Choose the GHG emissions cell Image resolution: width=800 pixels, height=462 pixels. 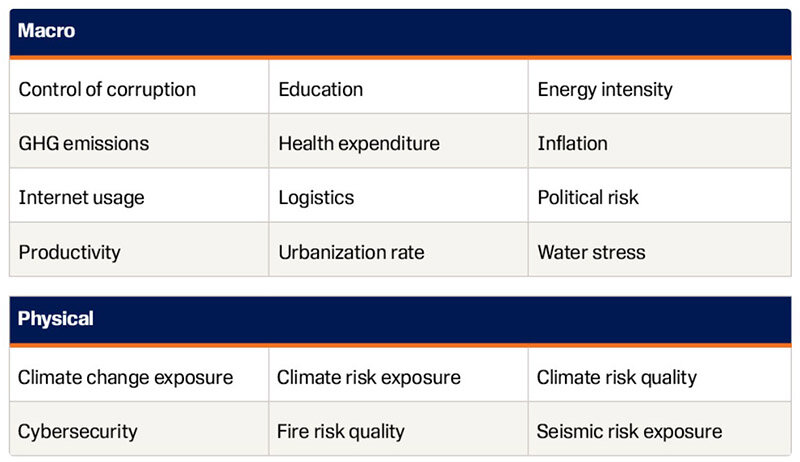[x=139, y=141]
